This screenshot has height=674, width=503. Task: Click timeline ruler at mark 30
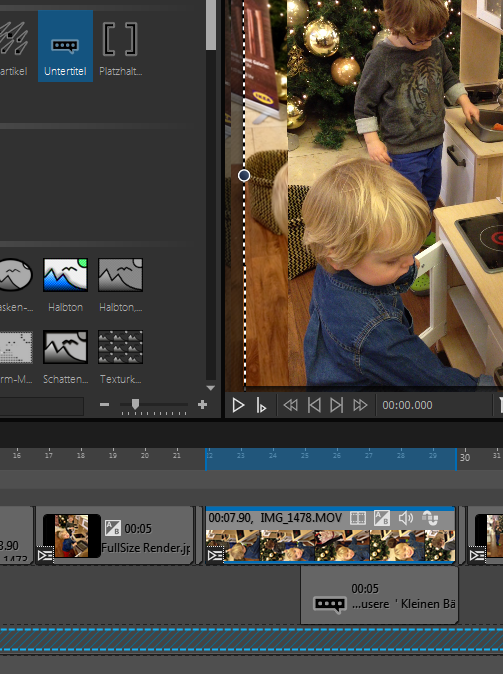point(465,457)
